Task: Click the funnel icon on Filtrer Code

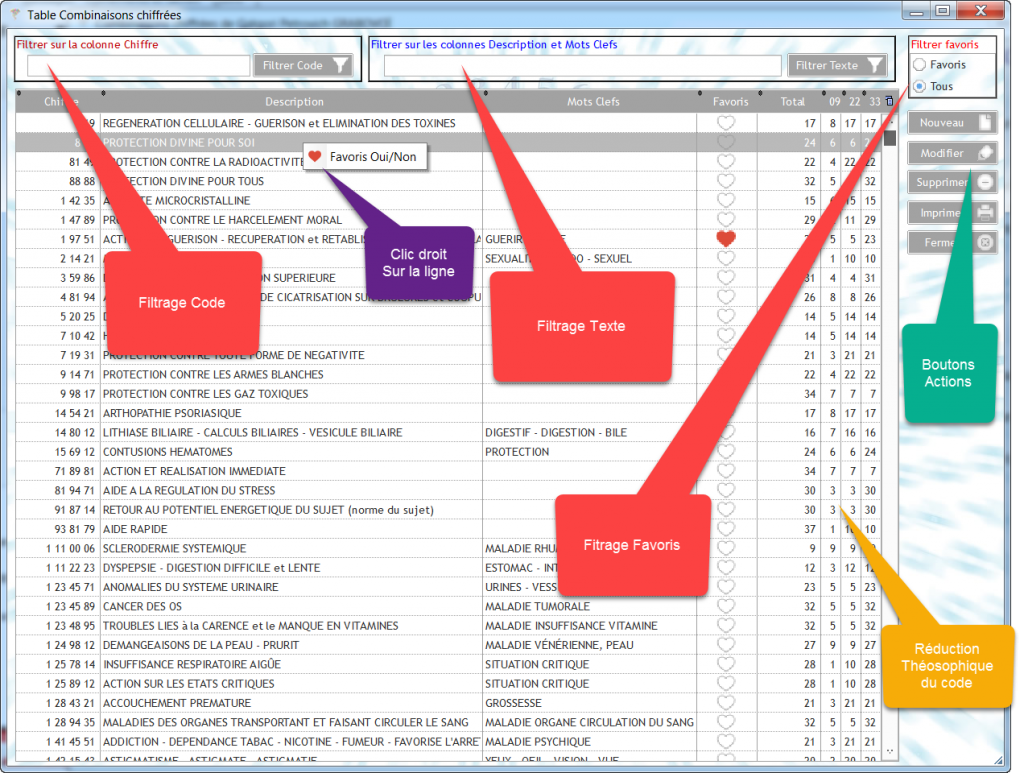Action: tap(341, 66)
